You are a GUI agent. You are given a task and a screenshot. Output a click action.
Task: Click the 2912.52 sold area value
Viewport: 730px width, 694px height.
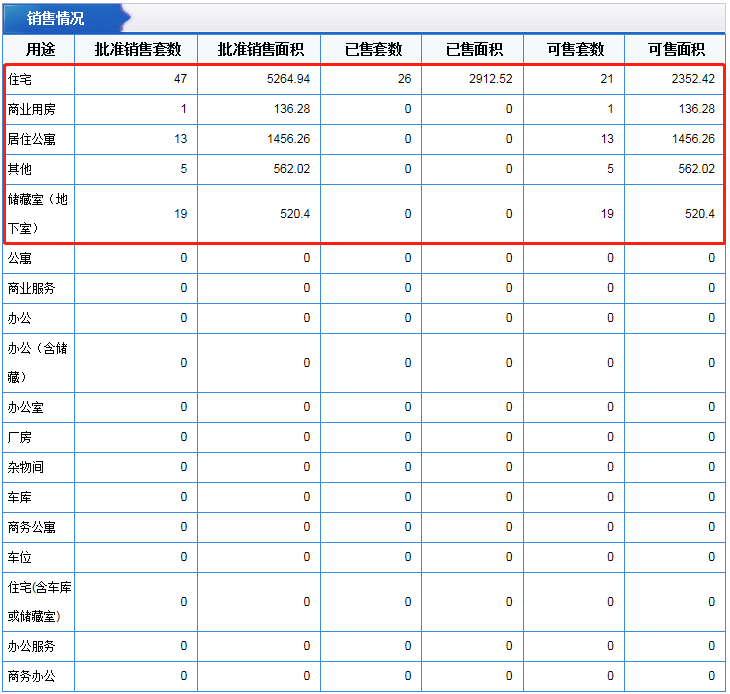point(491,79)
